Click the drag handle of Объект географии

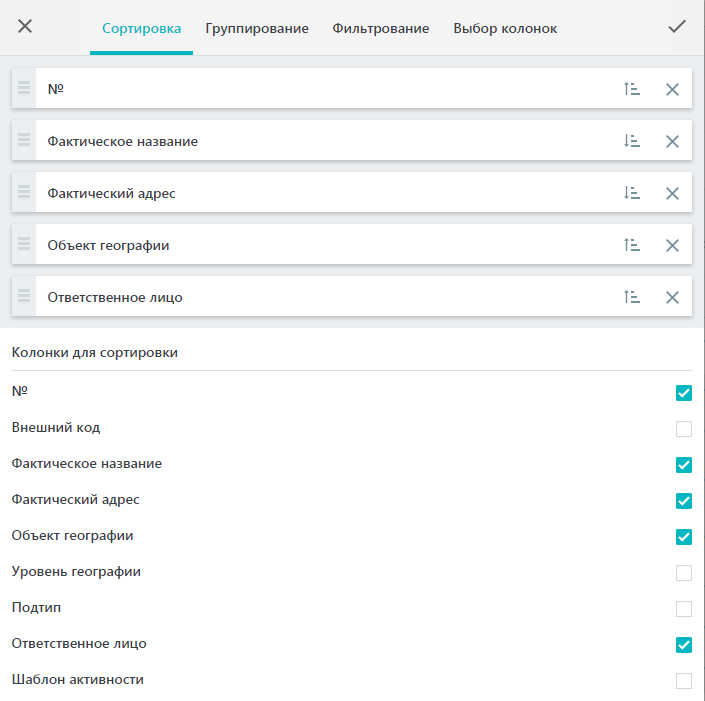pos(24,244)
